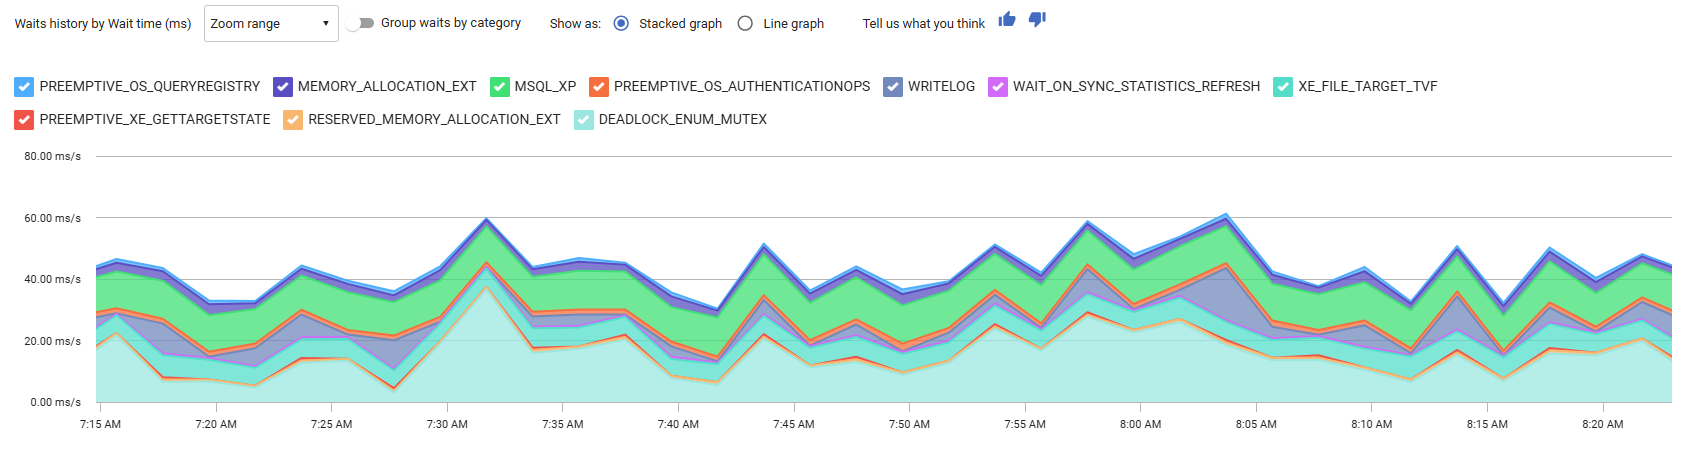The image size is (1696, 450).
Task: Uncheck MEMORY_ALLOCATION_EXT series checkbox
Action: [x=283, y=87]
